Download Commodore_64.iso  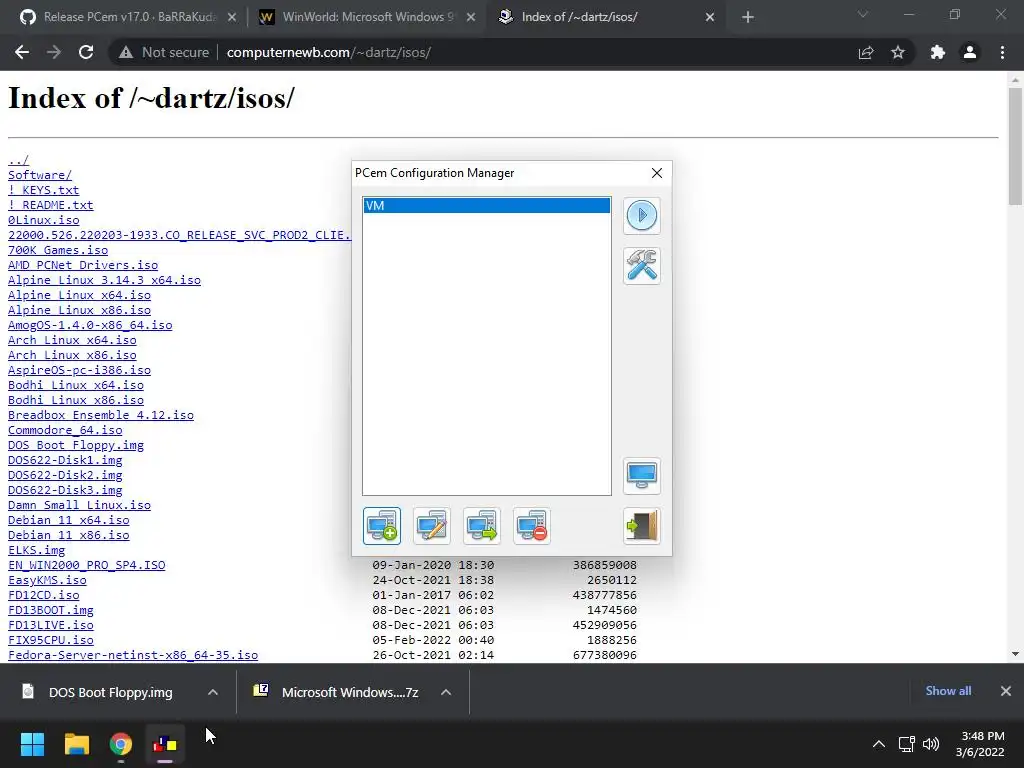65,430
